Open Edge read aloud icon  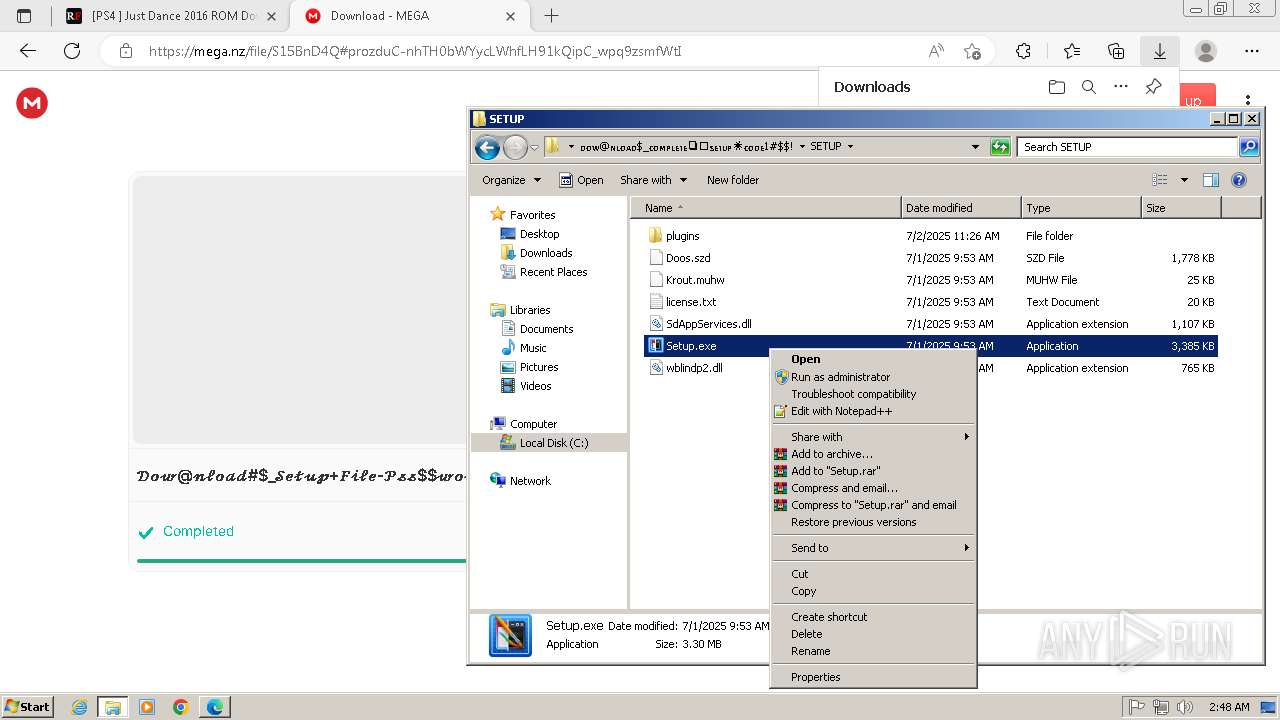coord(936,51)
